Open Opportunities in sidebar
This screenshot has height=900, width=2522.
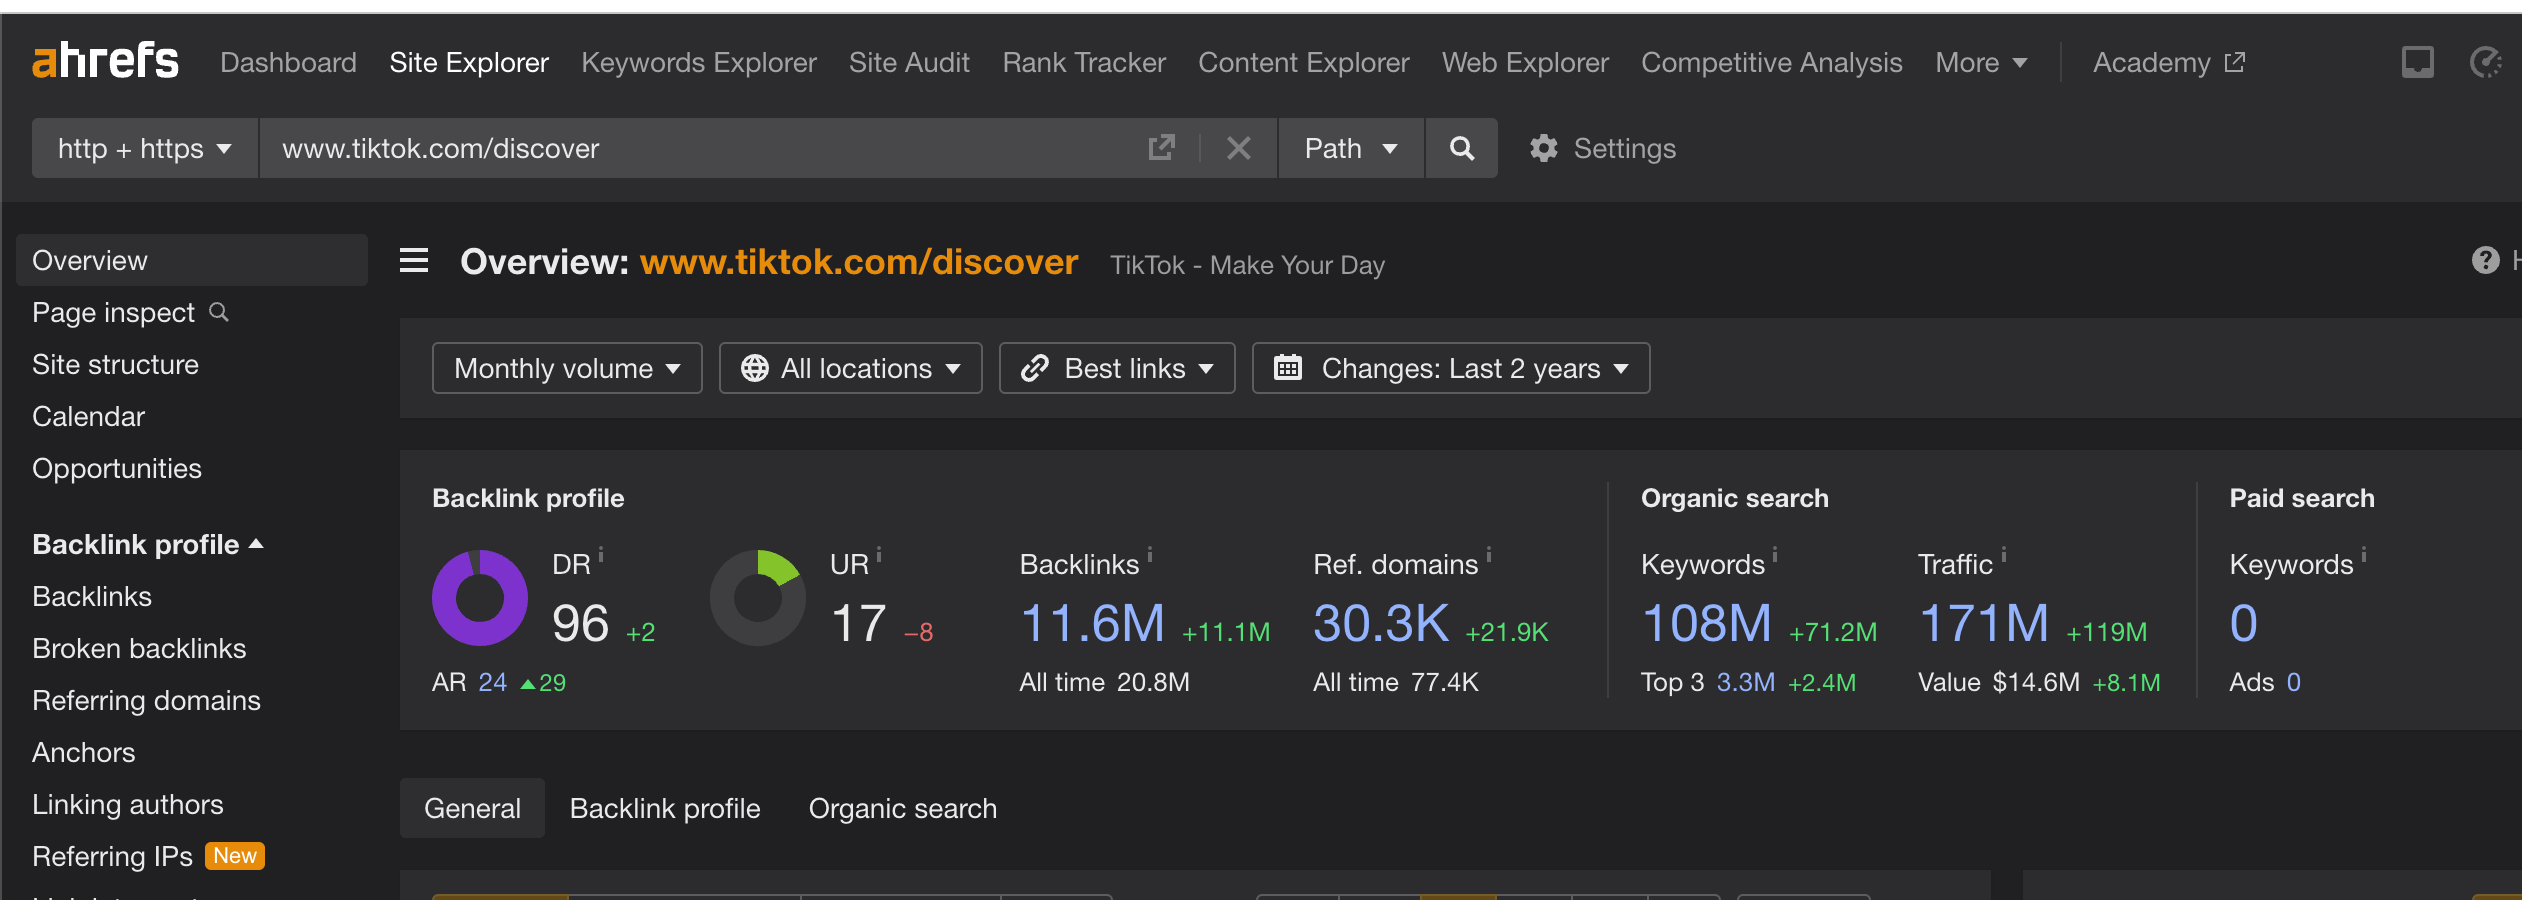117,468
